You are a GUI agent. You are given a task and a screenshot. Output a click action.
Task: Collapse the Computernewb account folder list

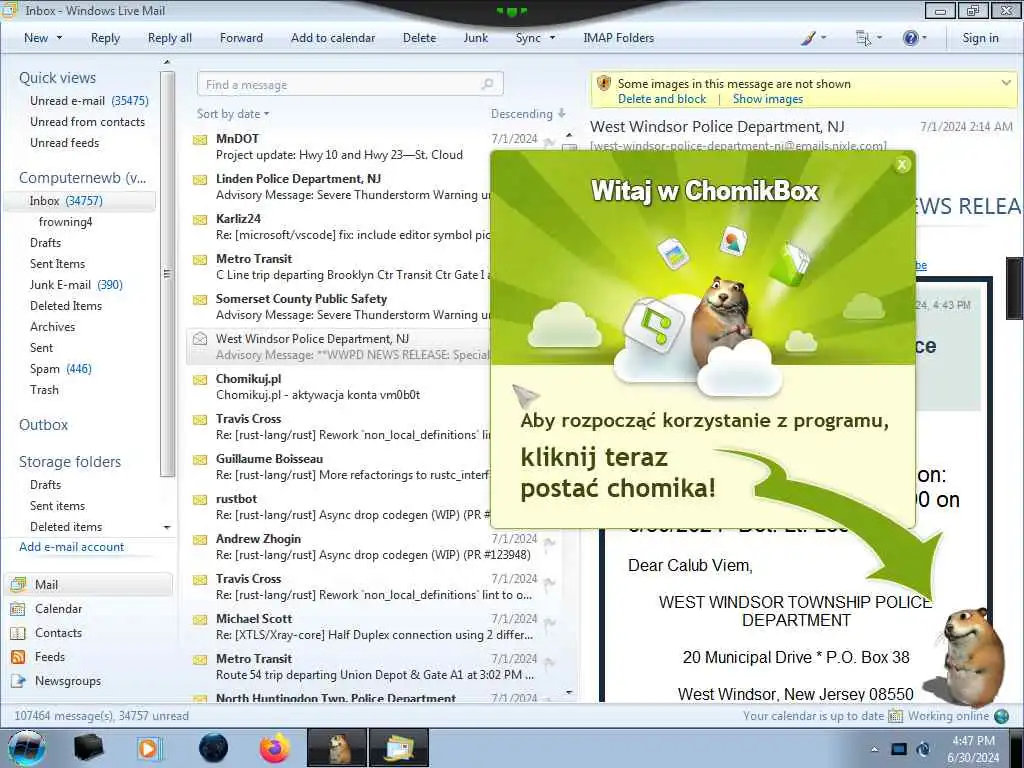83,178
